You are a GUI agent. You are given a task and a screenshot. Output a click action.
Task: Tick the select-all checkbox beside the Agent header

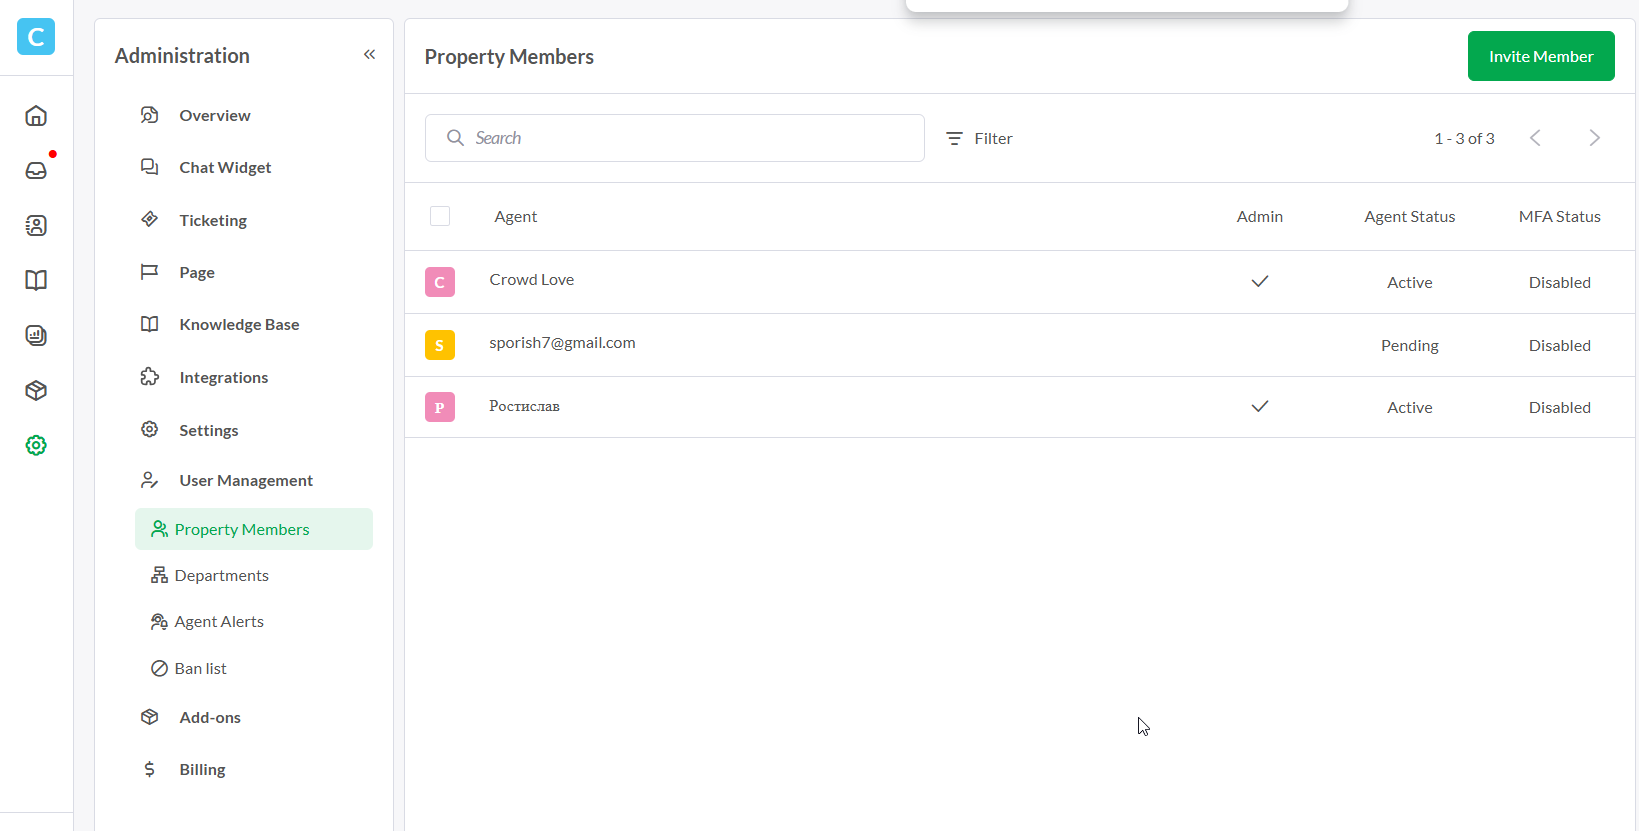click(440, 216)
